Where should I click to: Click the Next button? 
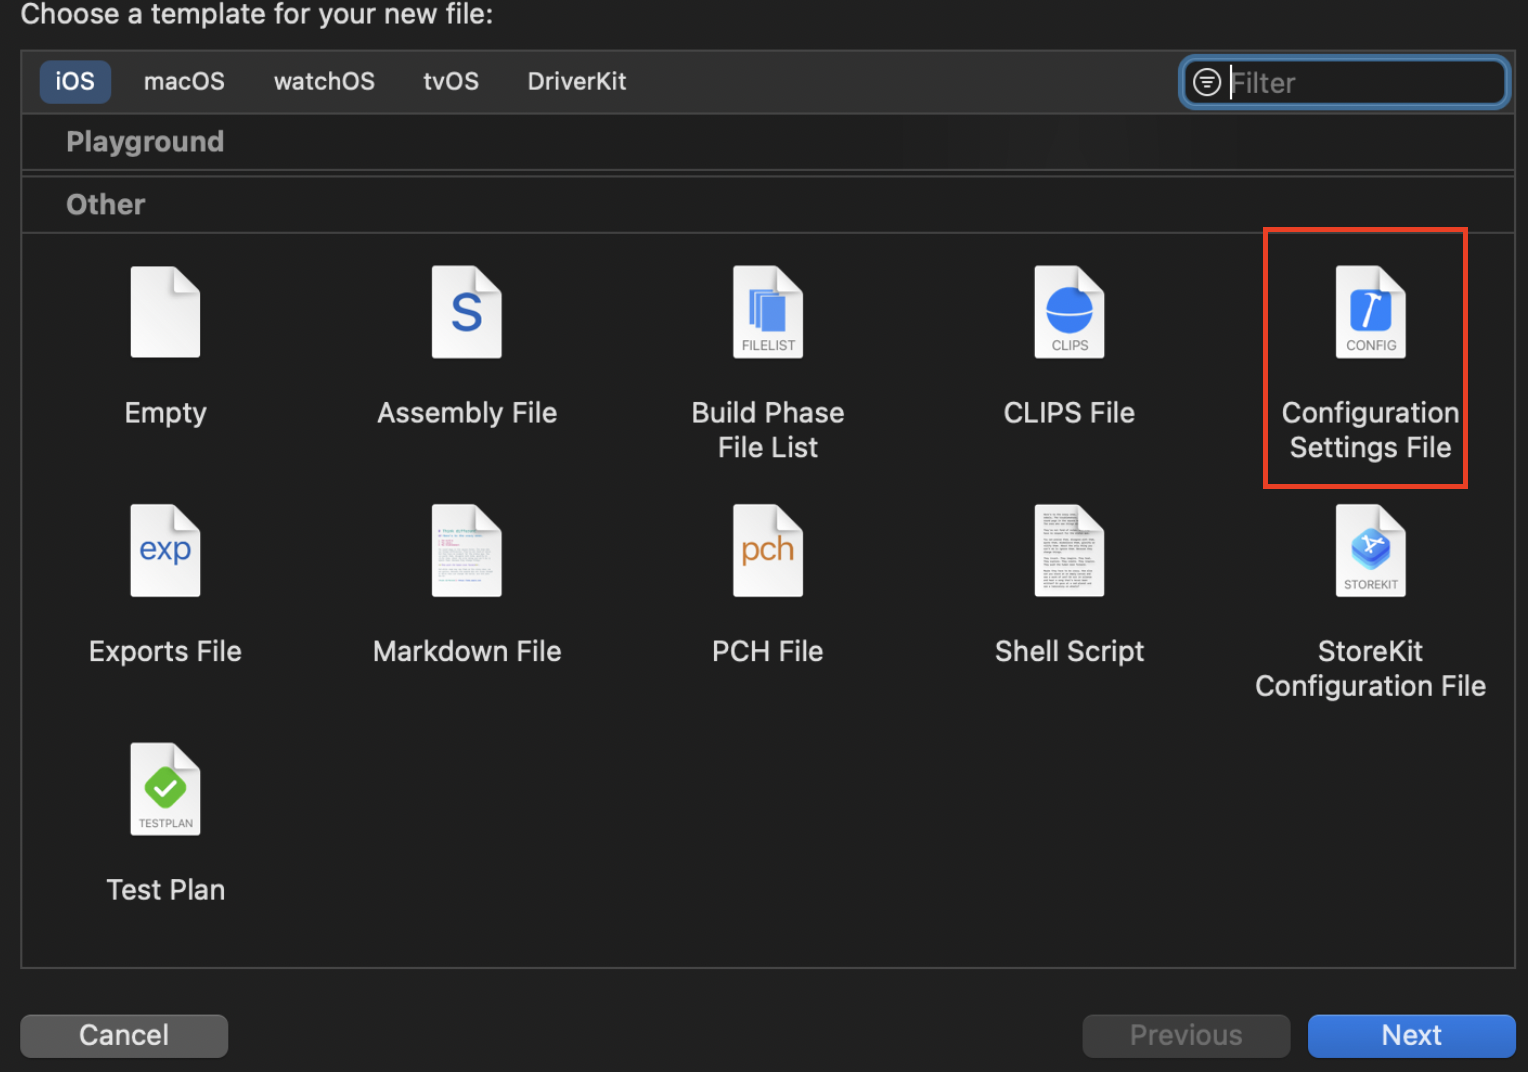(1411, 1035)
